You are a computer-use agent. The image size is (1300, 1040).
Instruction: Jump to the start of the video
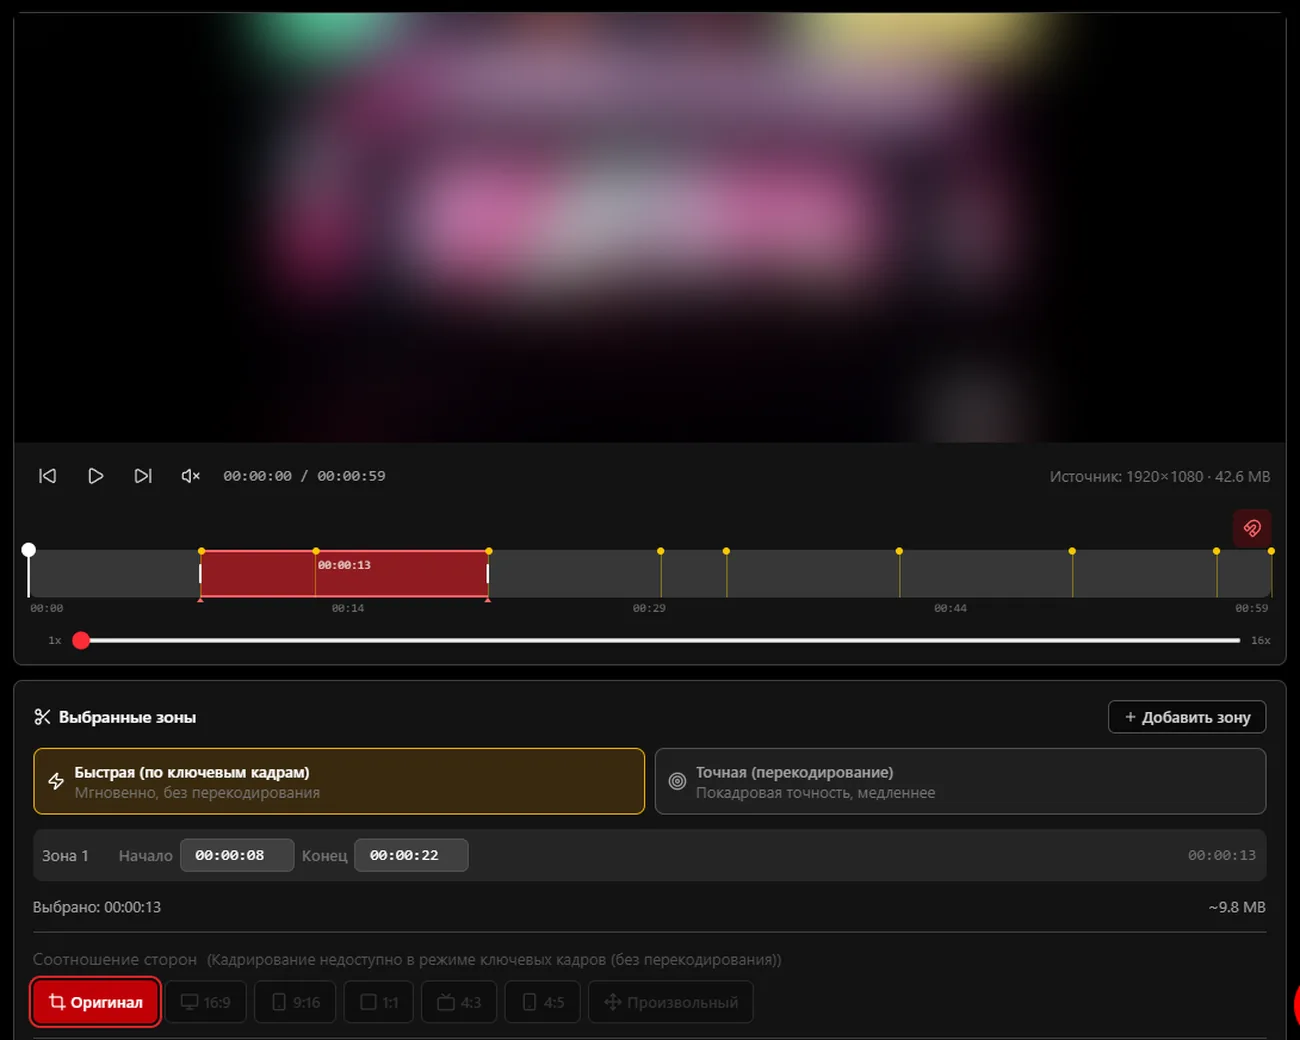click(47, 476)
